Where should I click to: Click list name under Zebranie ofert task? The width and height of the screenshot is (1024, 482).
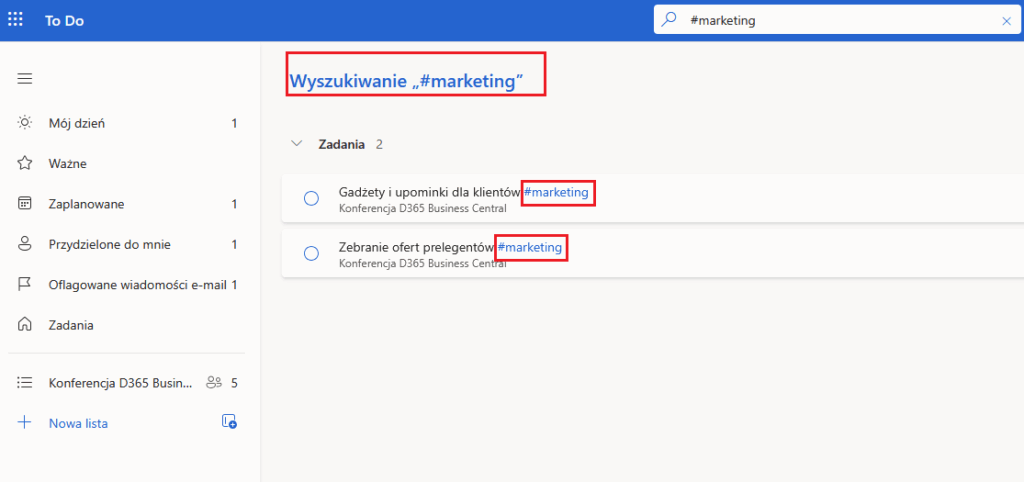click(x=423, y=264)
